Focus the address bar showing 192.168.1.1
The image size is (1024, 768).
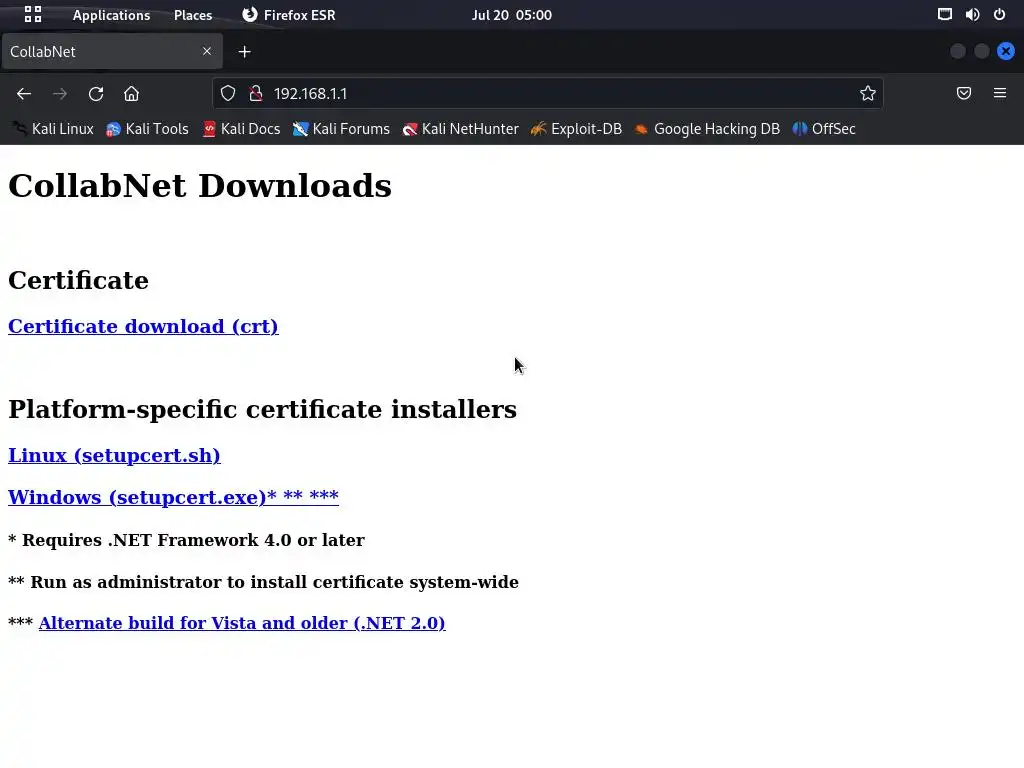(x=547, y=93)
